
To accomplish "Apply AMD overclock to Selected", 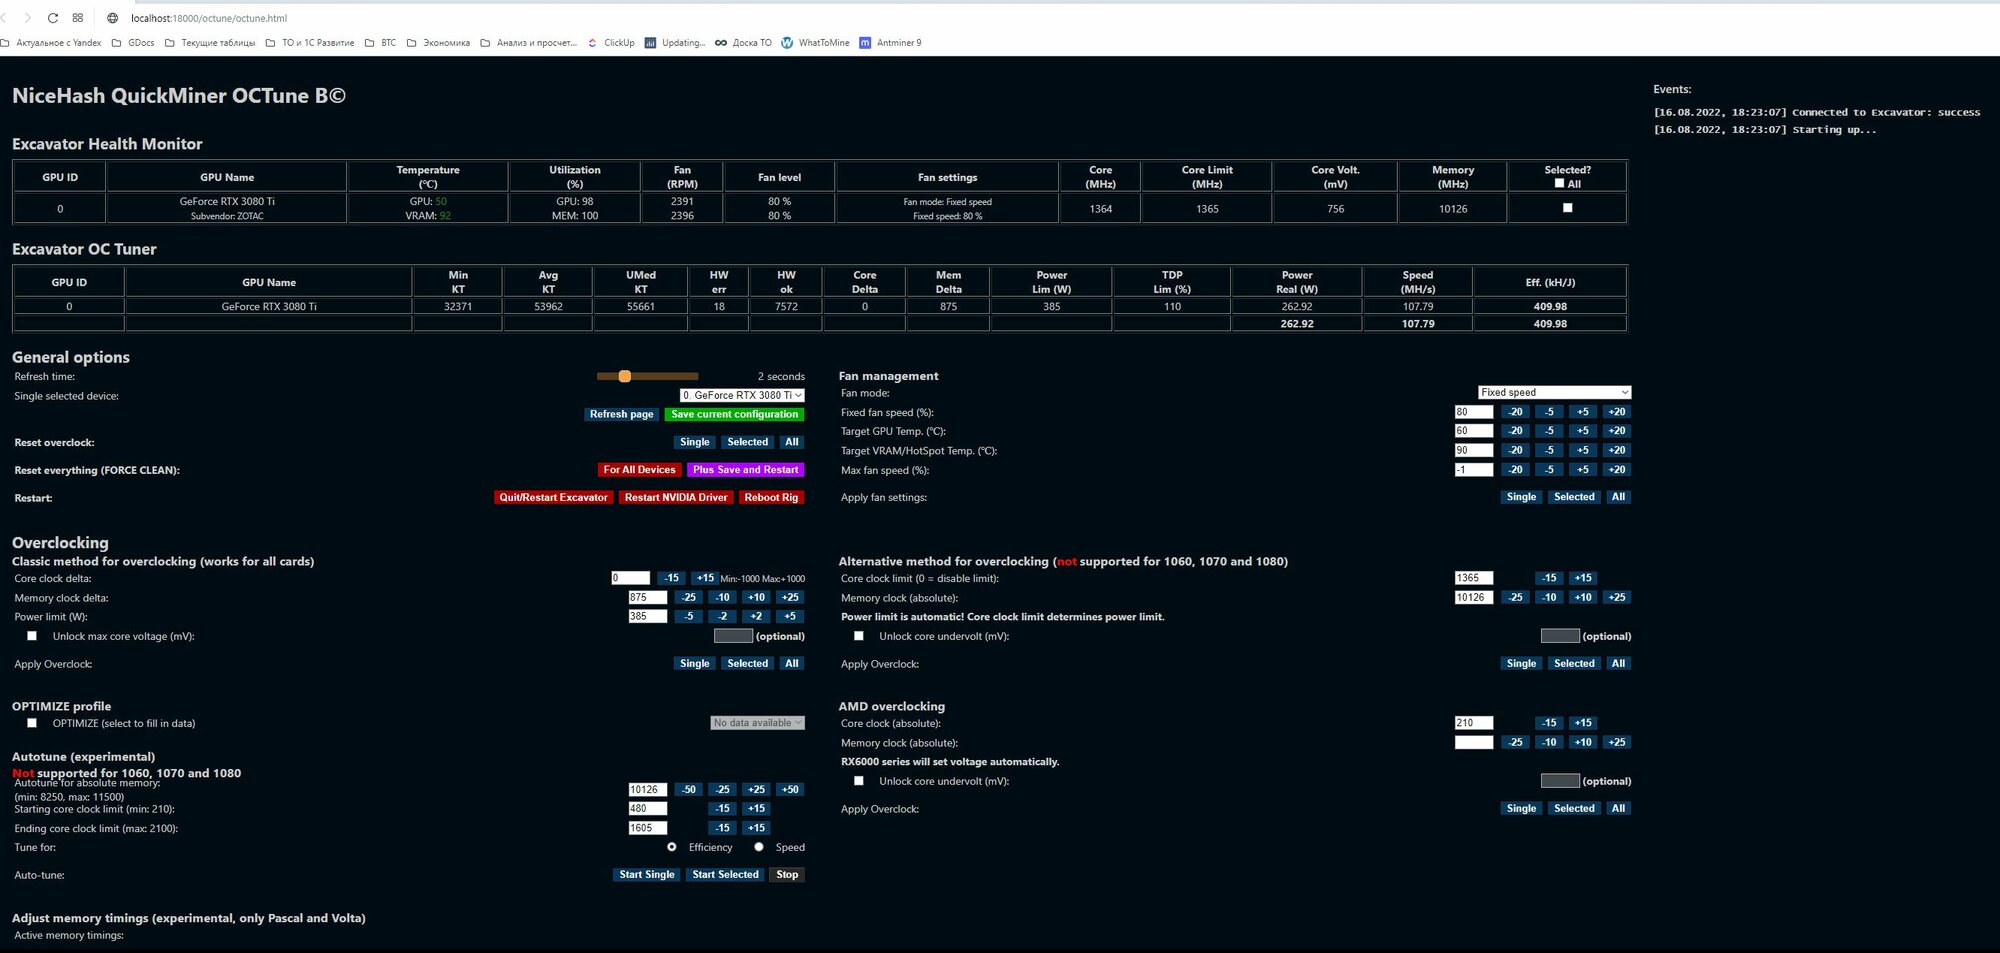I will coord(1574,809).
